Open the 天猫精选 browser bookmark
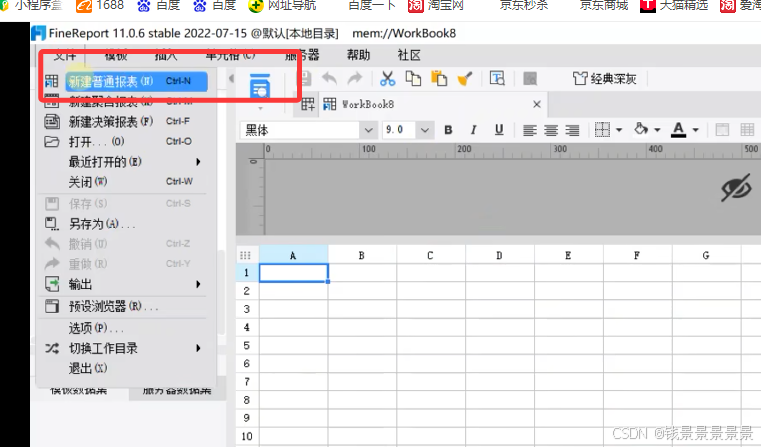The width and height of the screenshot is (761, 447). pyautogui.click(x=675, y=5)
